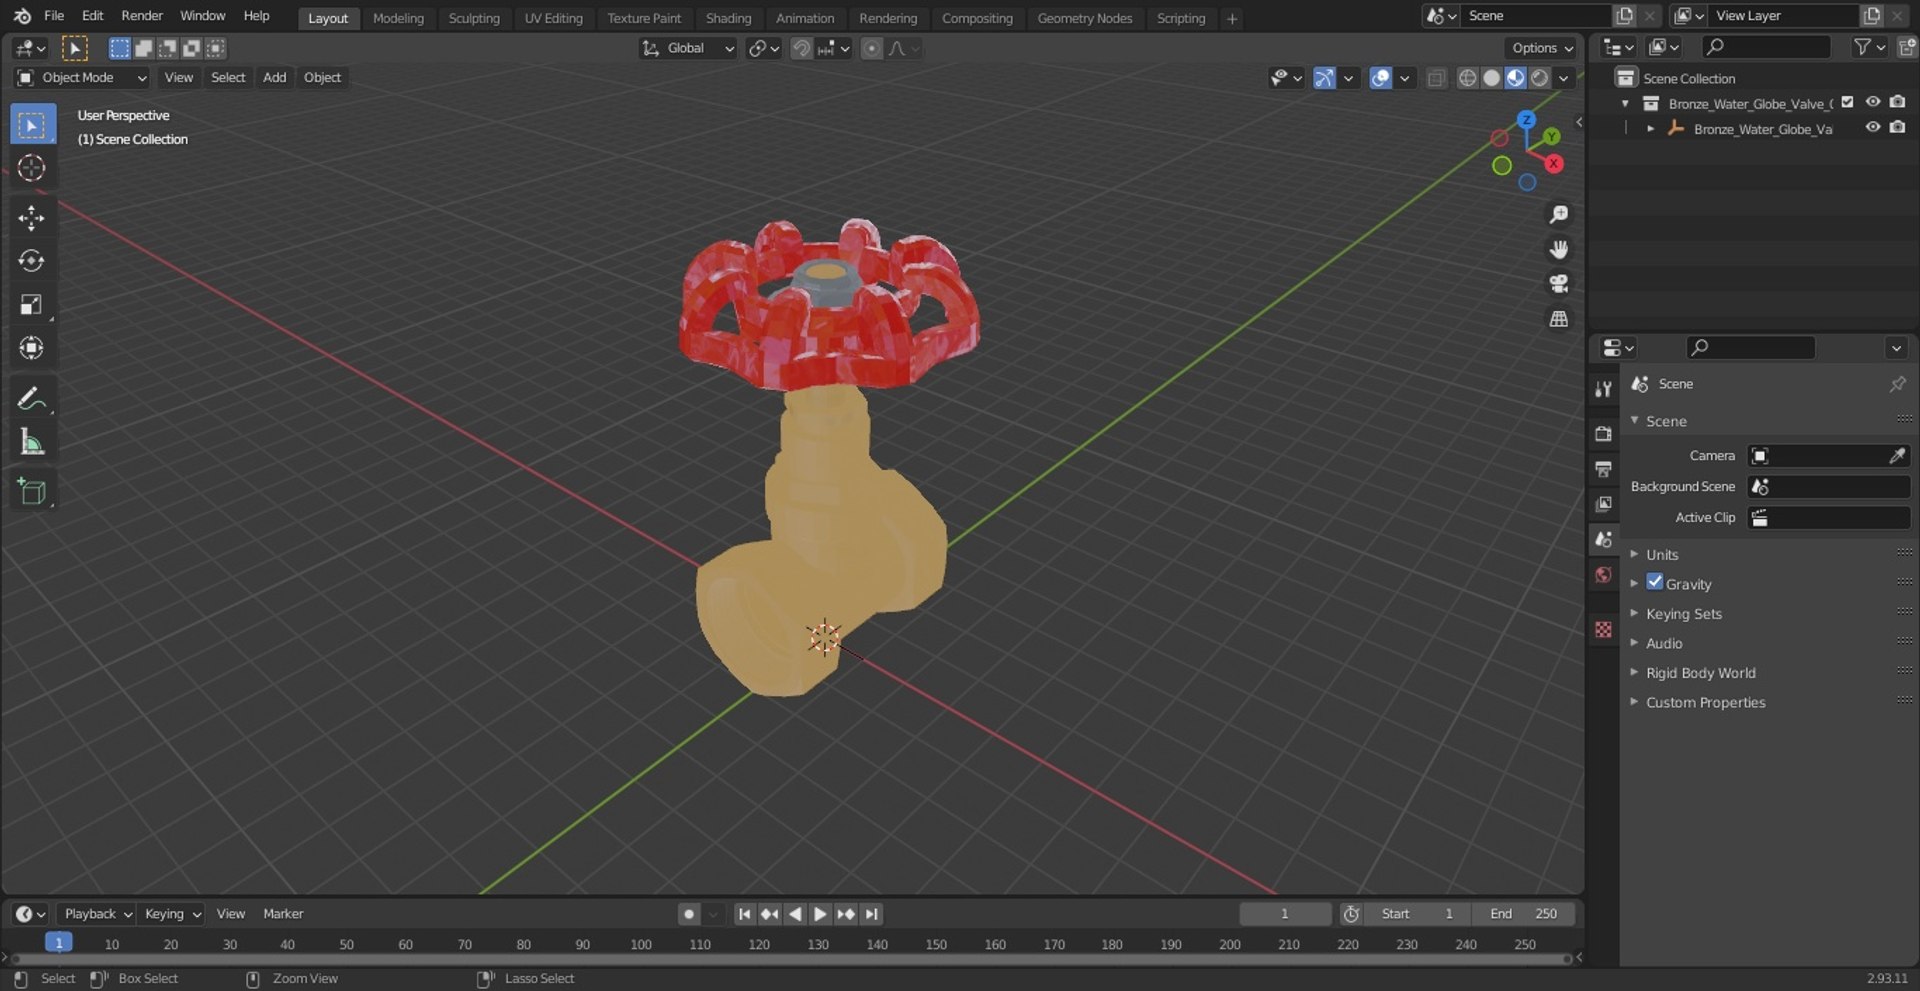Open the Render properties tab
This screenshot has width=1920, height=991.
pos(1603,433)
